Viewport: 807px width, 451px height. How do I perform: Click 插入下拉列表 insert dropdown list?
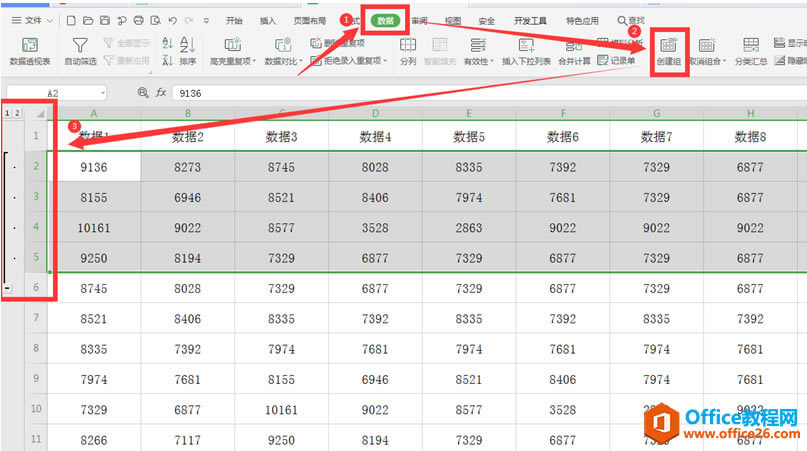tap(526, 50)
